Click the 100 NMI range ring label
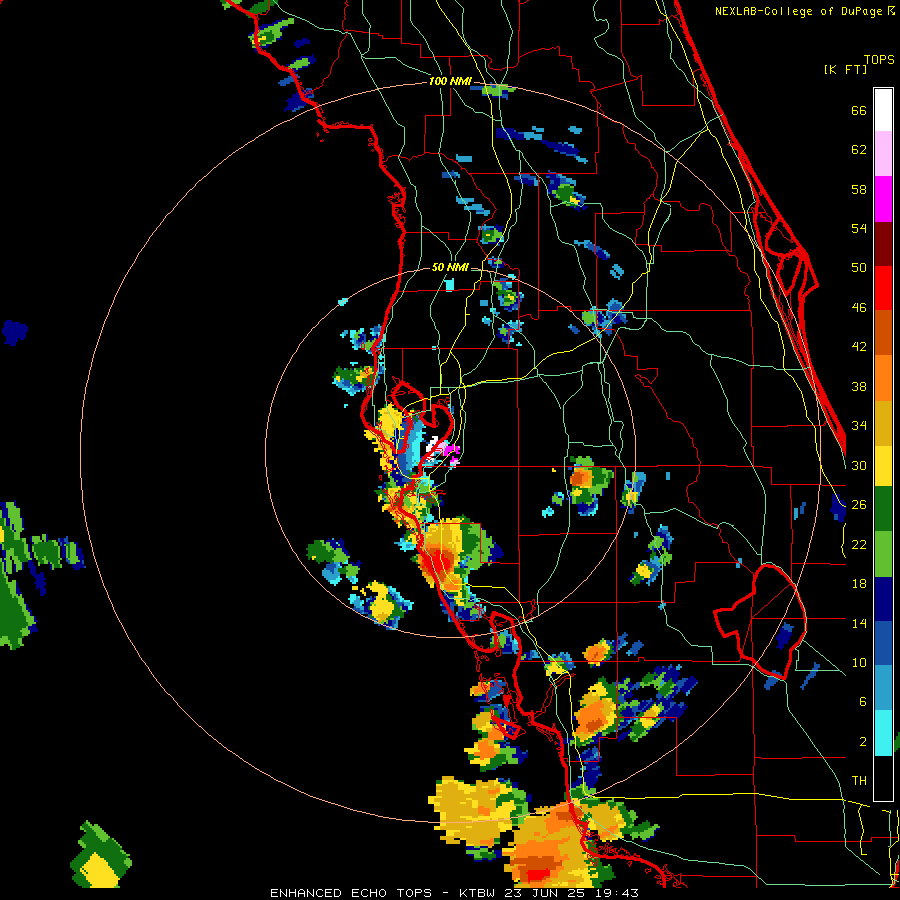 (450, 82)
